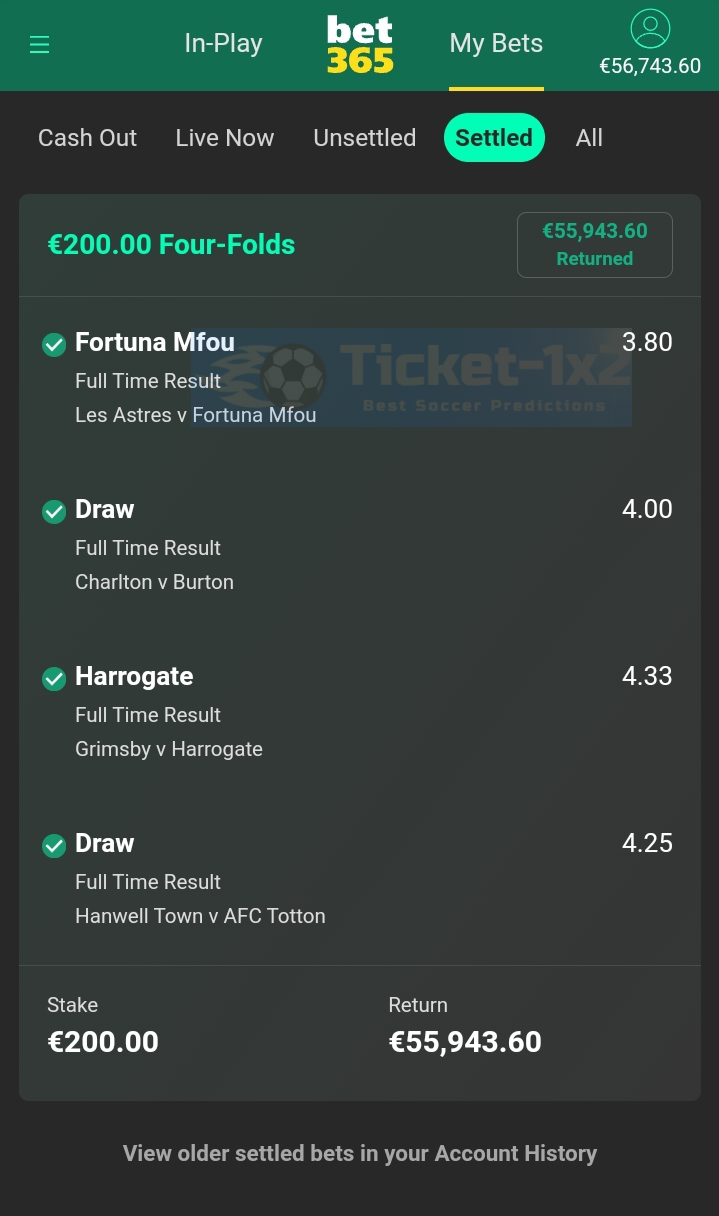The image size is (719, 1216).
Task: Show Live Now bets filter
Action: [x=224, y=138]
